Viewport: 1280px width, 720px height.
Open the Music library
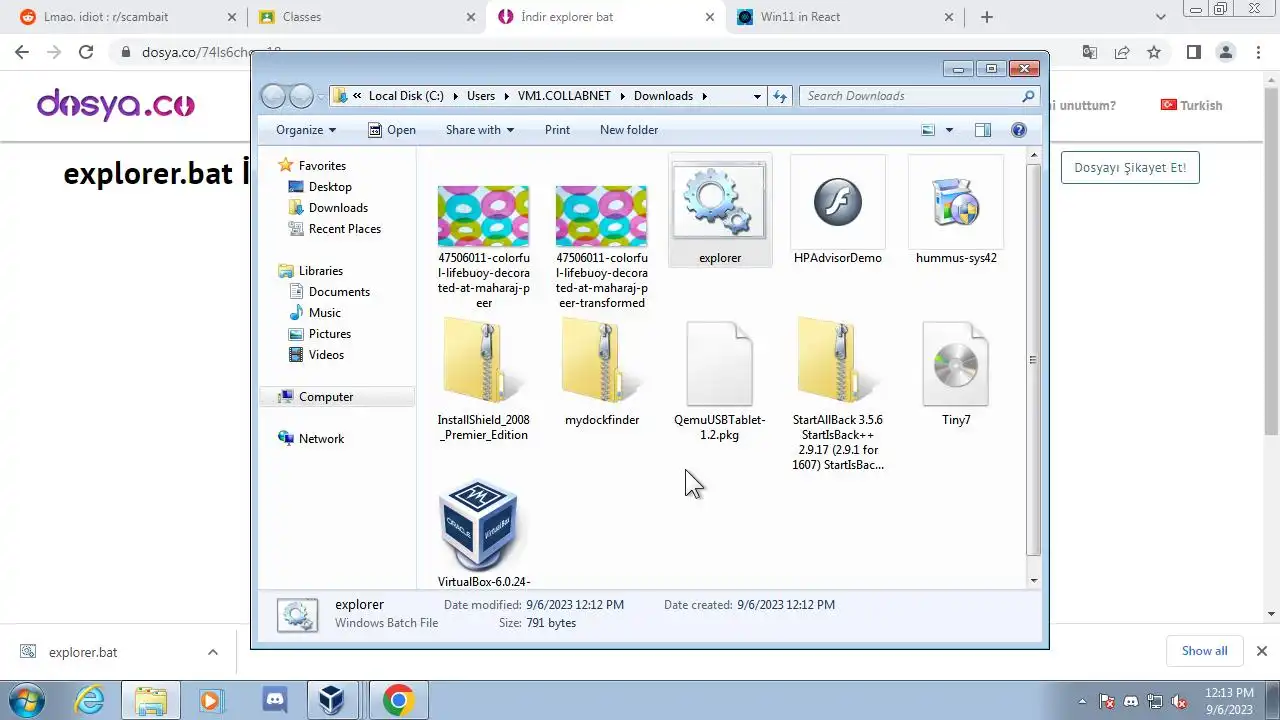(324, 313)
